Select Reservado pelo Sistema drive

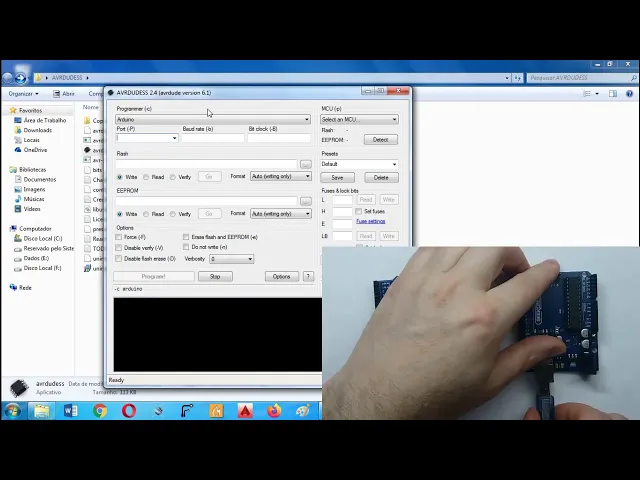[x=44, y=249]
